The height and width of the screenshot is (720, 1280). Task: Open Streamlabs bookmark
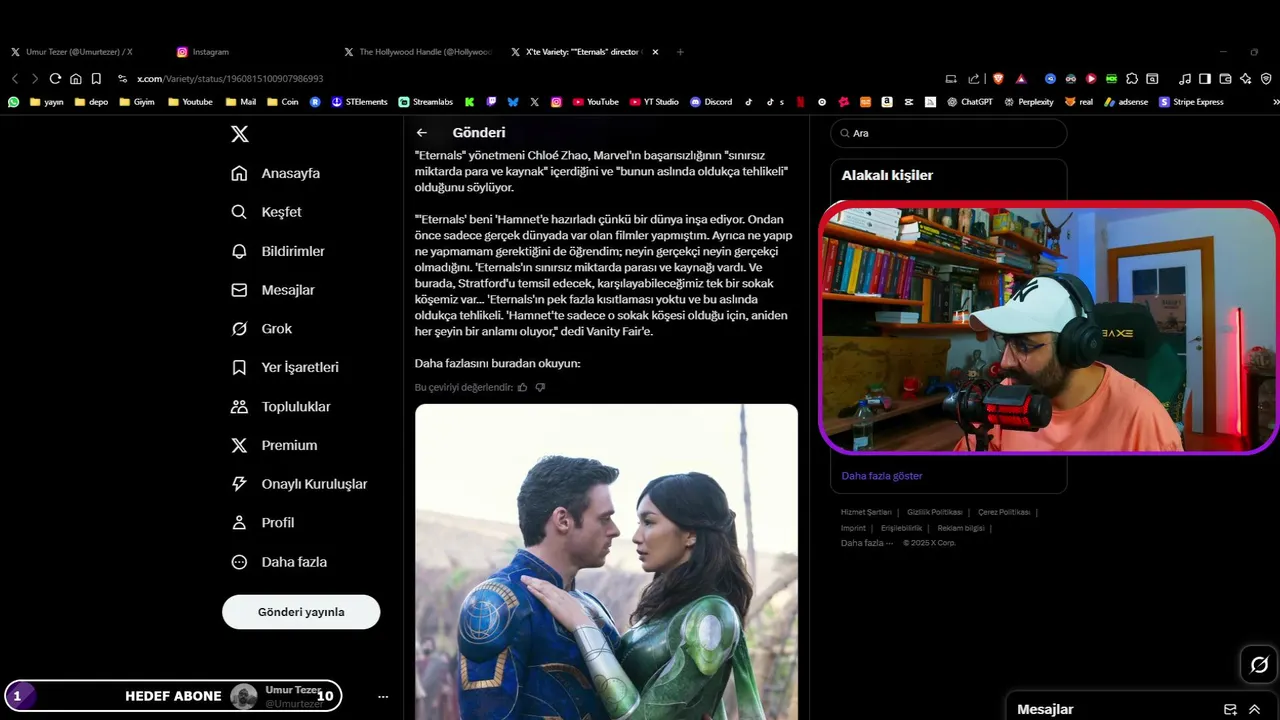point(426,102)
